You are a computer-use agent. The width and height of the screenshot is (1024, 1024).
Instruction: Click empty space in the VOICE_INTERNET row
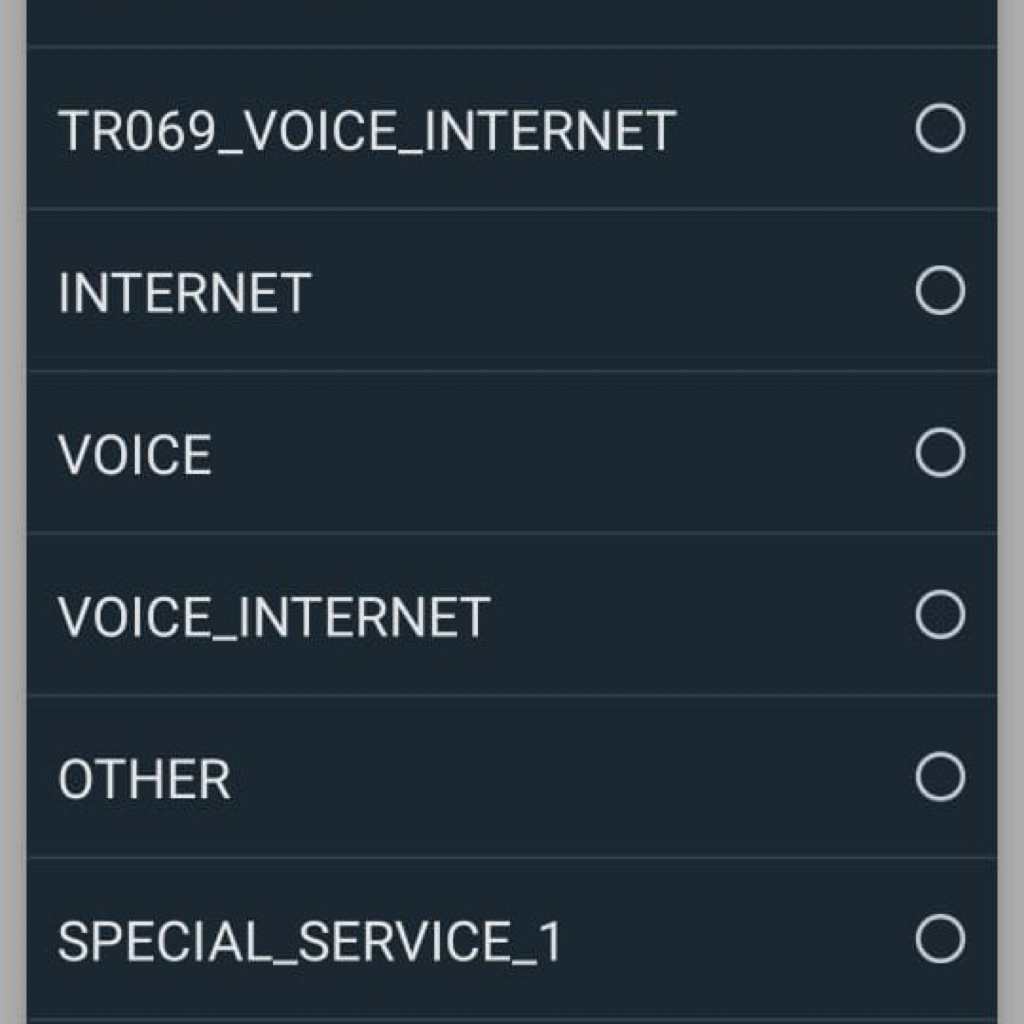(x=700, y=616)
